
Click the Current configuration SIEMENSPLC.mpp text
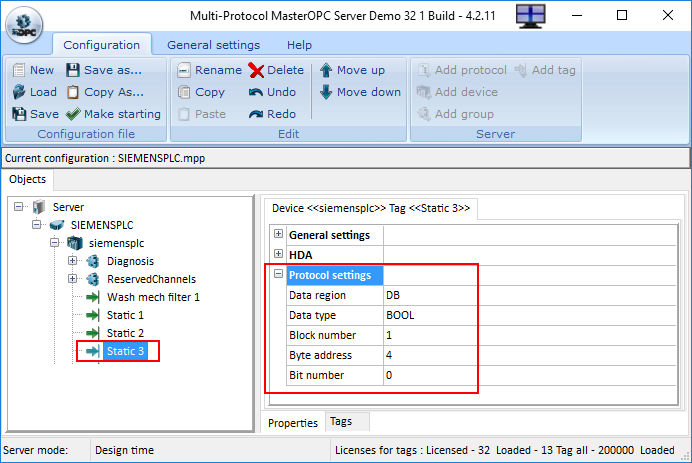coord(105,158)
